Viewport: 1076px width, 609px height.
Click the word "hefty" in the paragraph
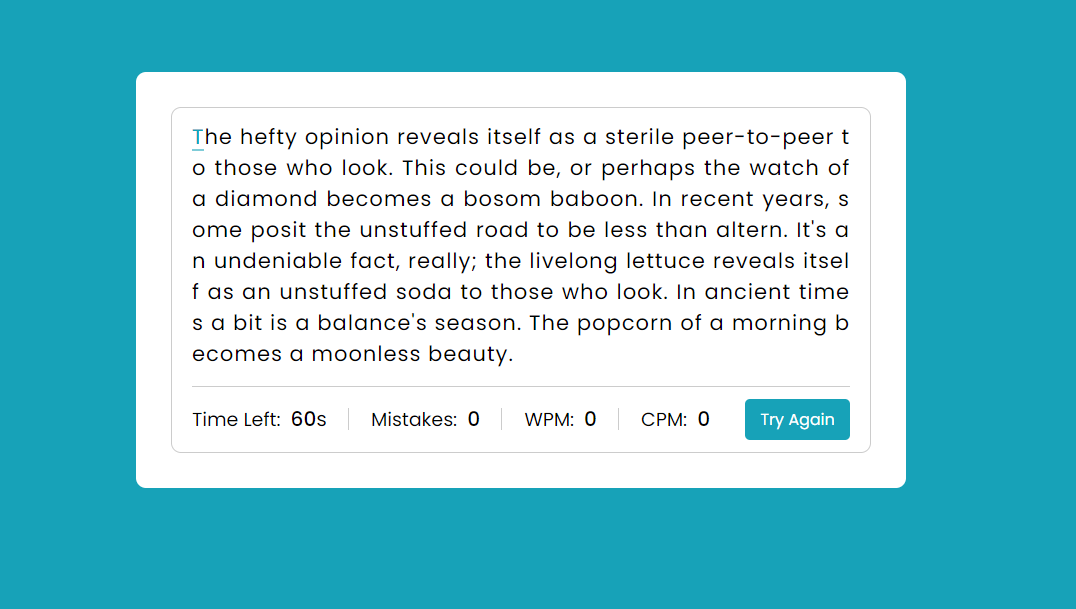268,137
